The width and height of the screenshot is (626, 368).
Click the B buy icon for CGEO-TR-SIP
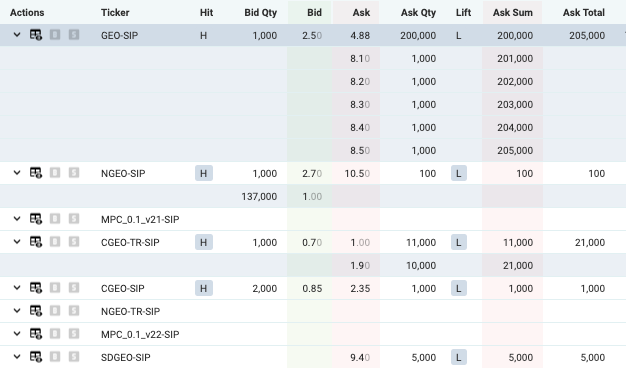pyautogui.click(x=55, y=242)
